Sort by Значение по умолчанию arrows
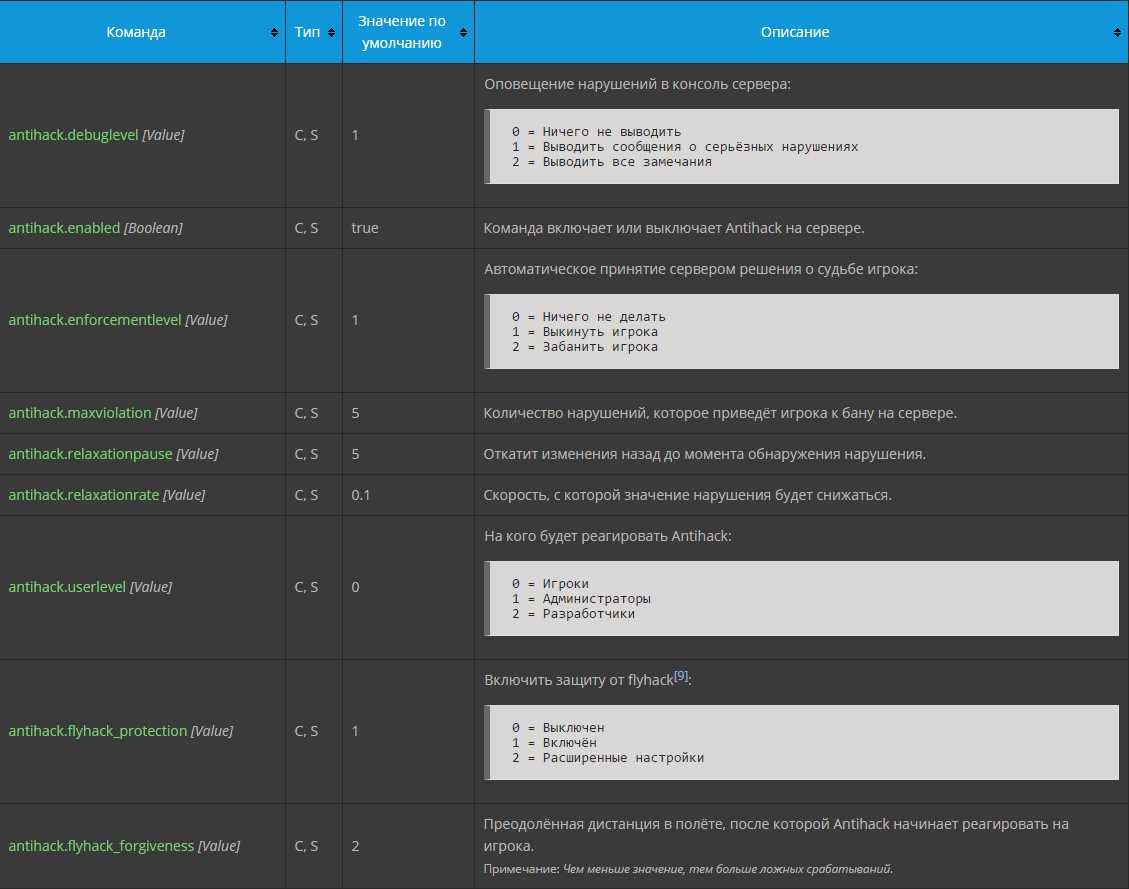The height and width of the screenshot is (889, 1129). point(463,32)
